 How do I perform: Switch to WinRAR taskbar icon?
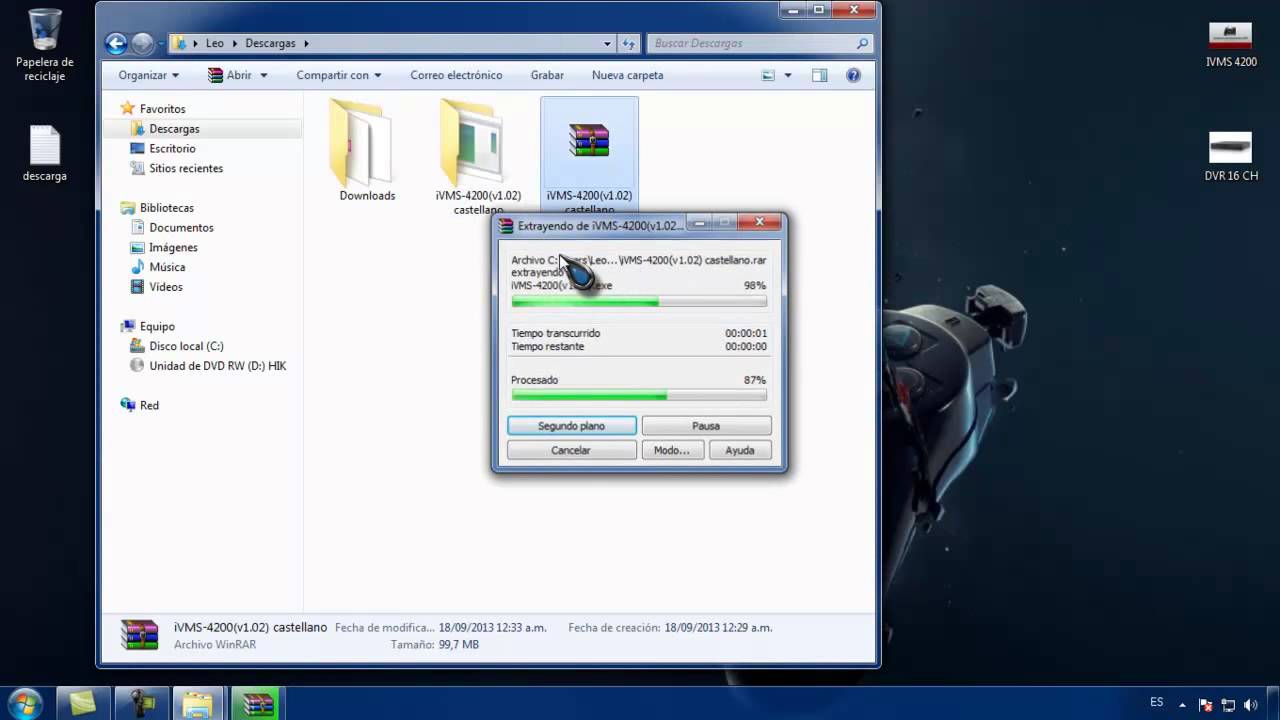click(257, 704)
